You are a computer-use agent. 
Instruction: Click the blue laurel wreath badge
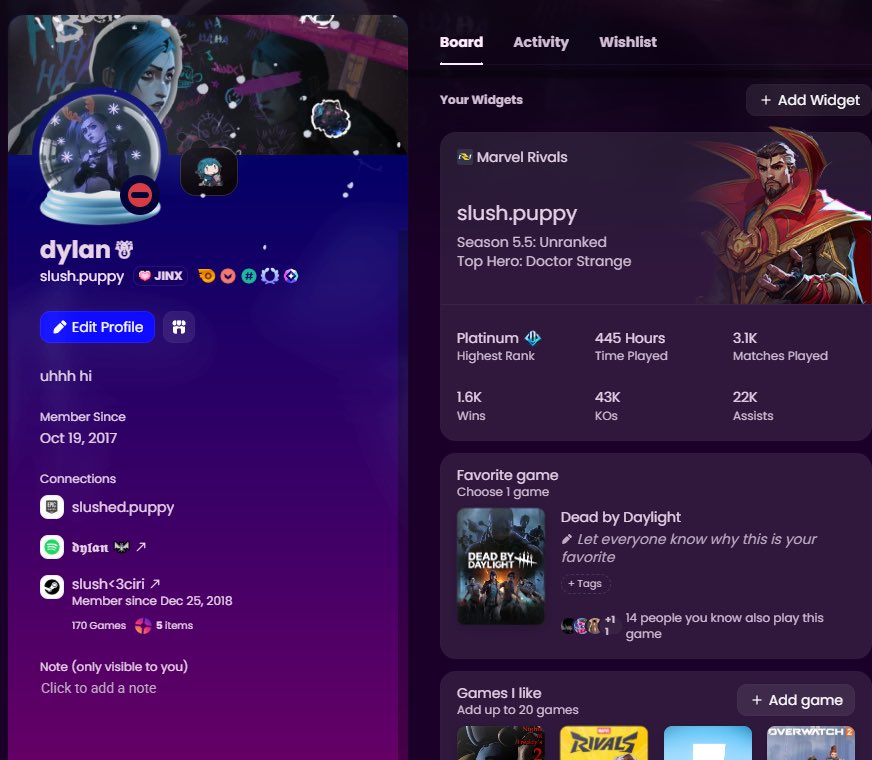pyautogui.click(x=270, y=276)
